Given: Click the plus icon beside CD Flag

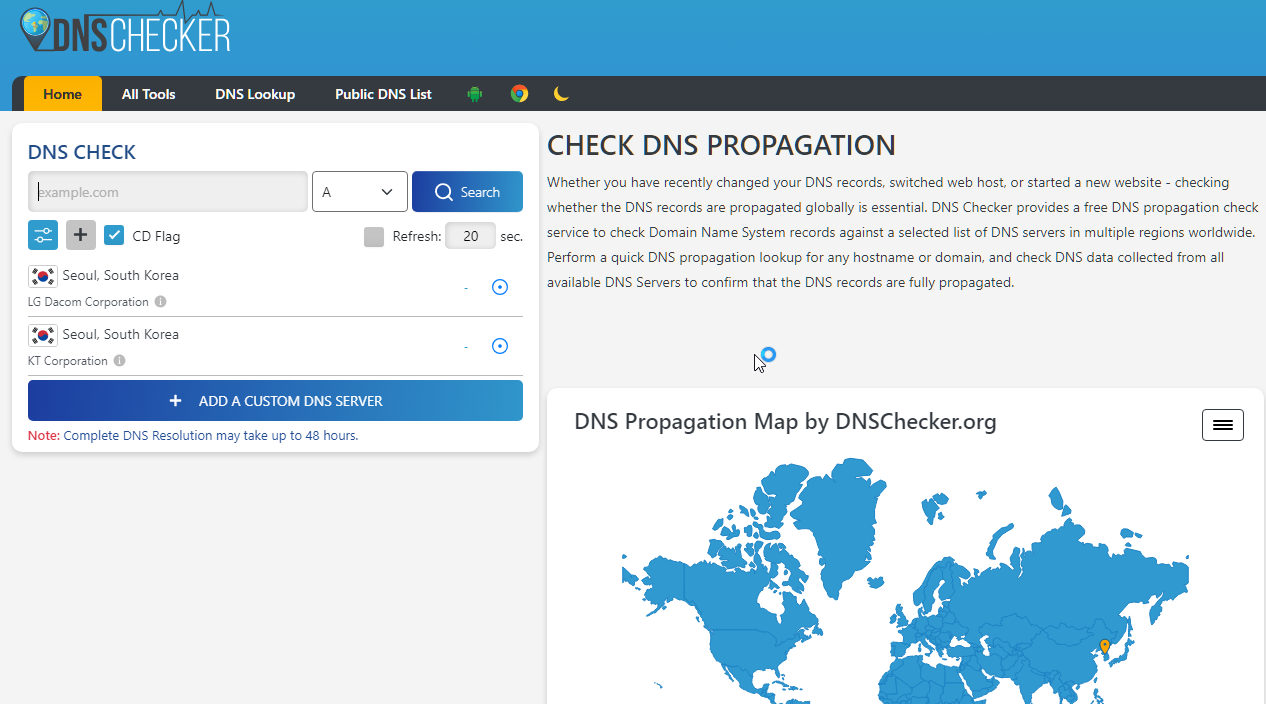Looking at the screenshot, I should coord(81,235).
